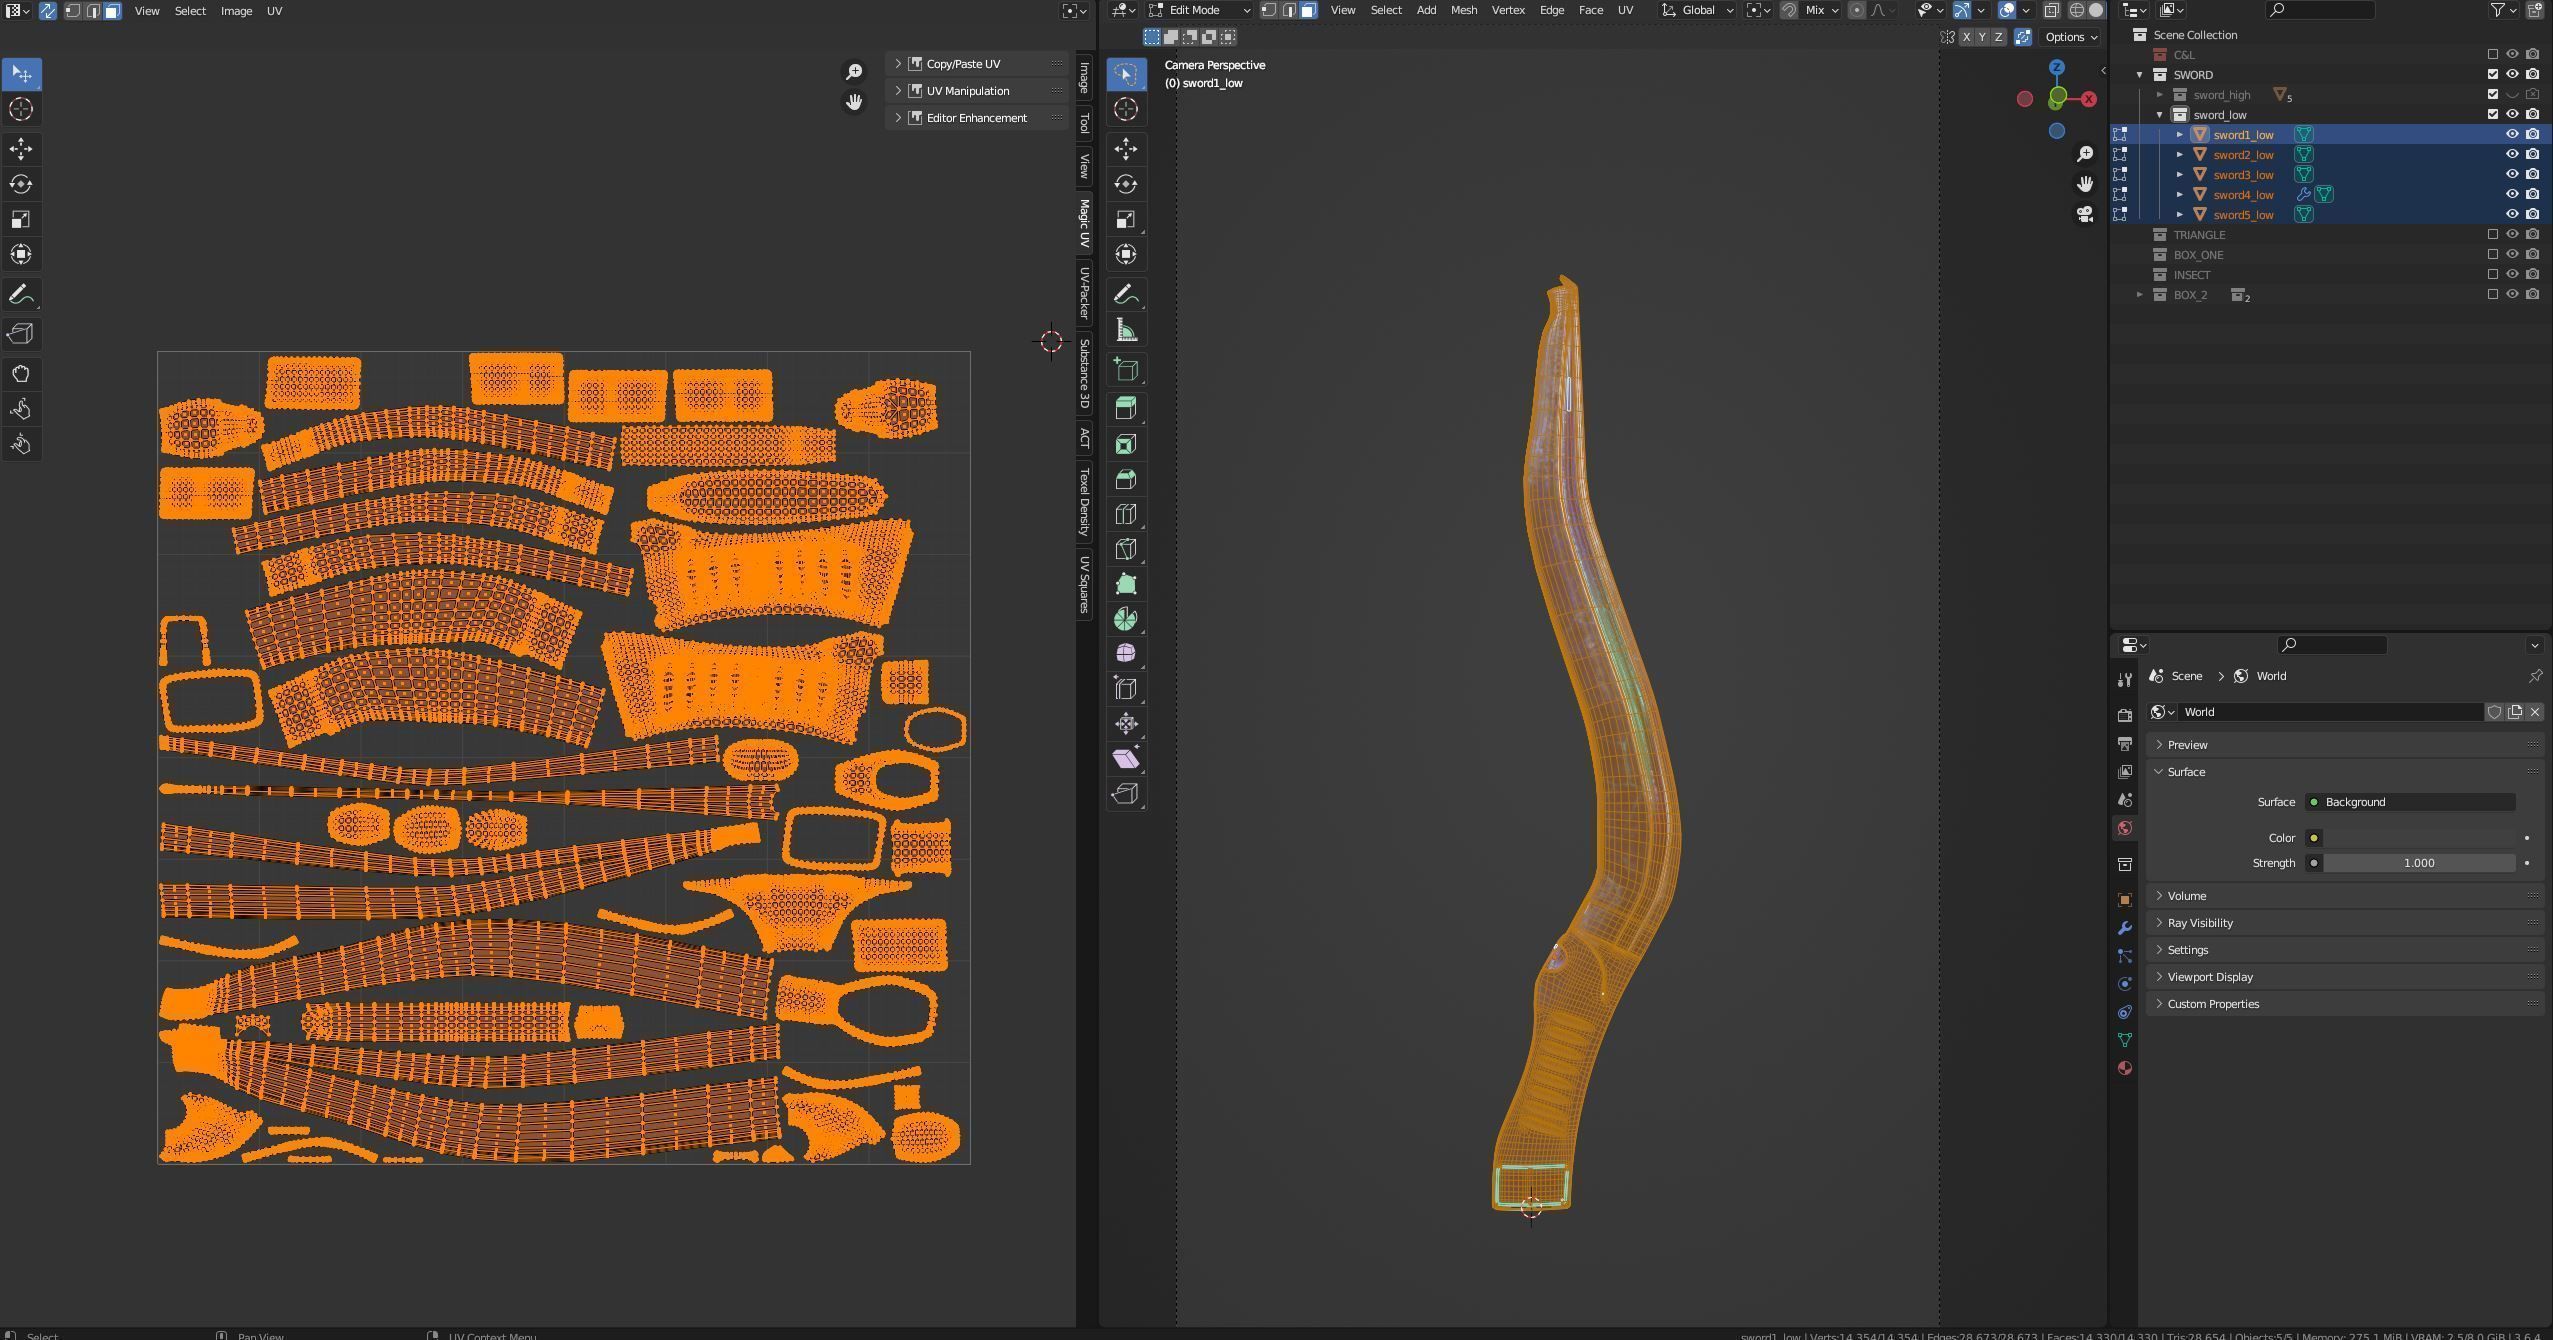The height and width of the screenshot is (1340, 2553).
Task: Click the Background surface shader button
Action: coord(2409,802)
